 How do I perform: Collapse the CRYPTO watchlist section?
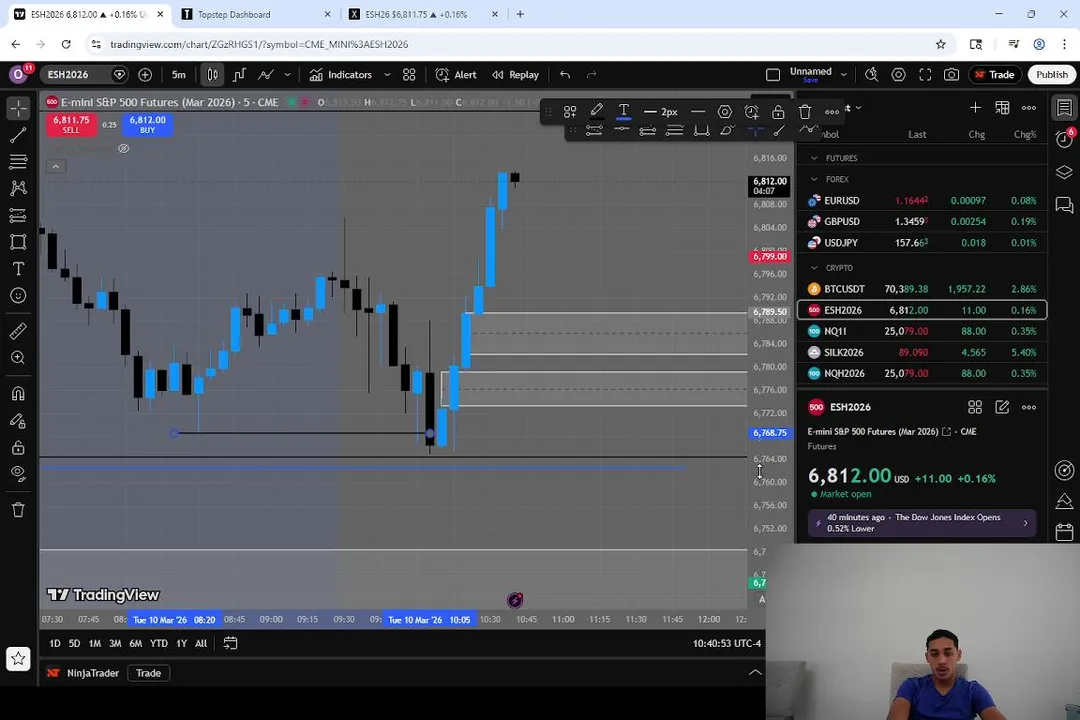pos(814,267)
